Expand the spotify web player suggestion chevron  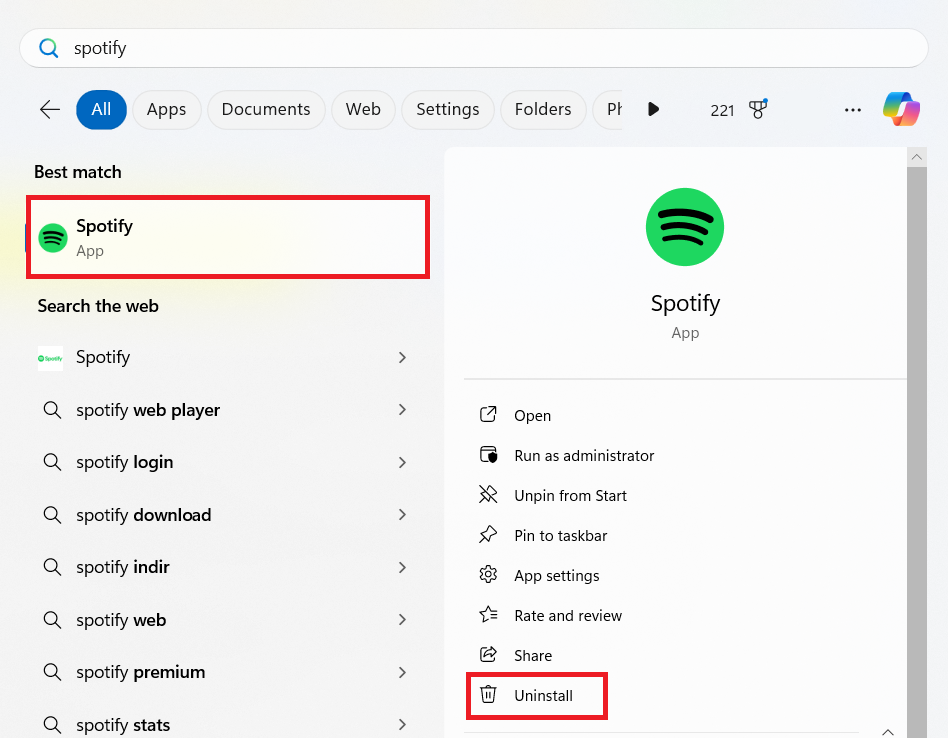click(x=402, y=410)
